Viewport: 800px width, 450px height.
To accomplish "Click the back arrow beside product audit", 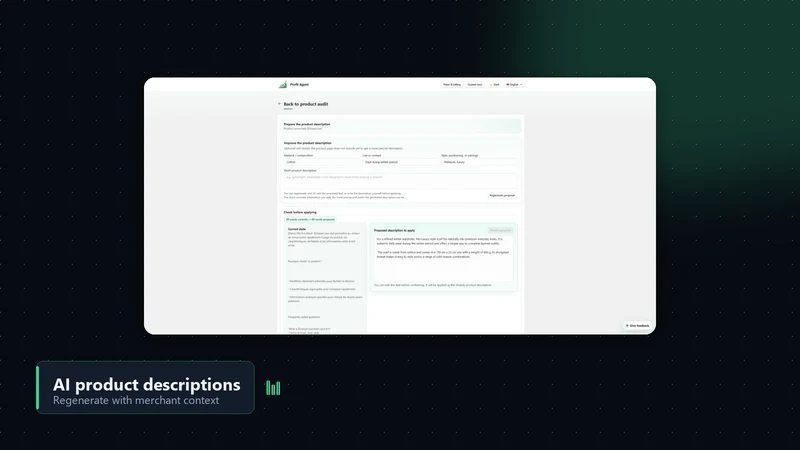I will point(279,104).
